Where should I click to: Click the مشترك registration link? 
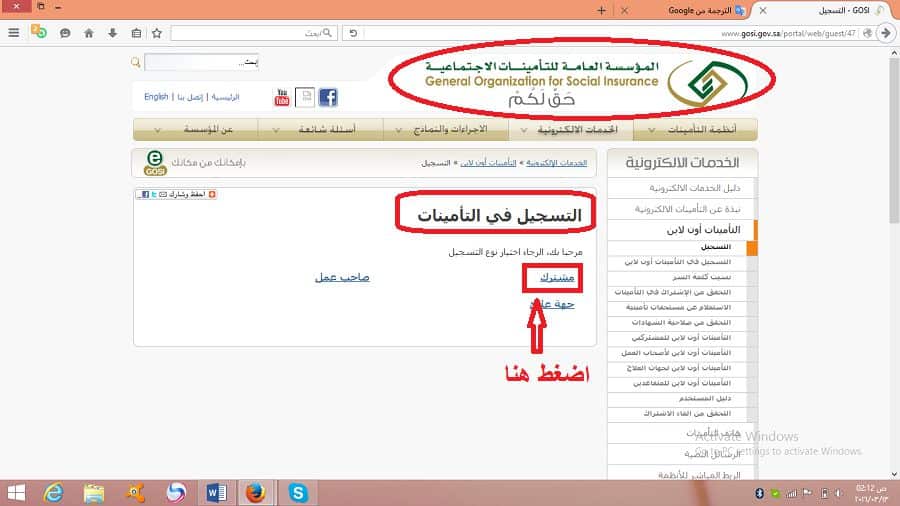557,278
